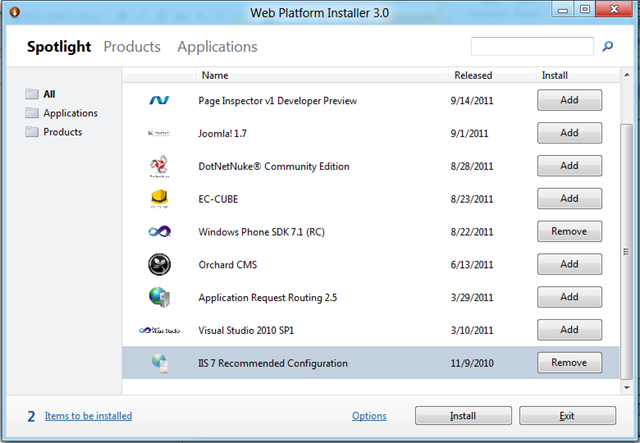Select the EC-CUBE row name
640x443 pixels.
click(x=218, y=199)
